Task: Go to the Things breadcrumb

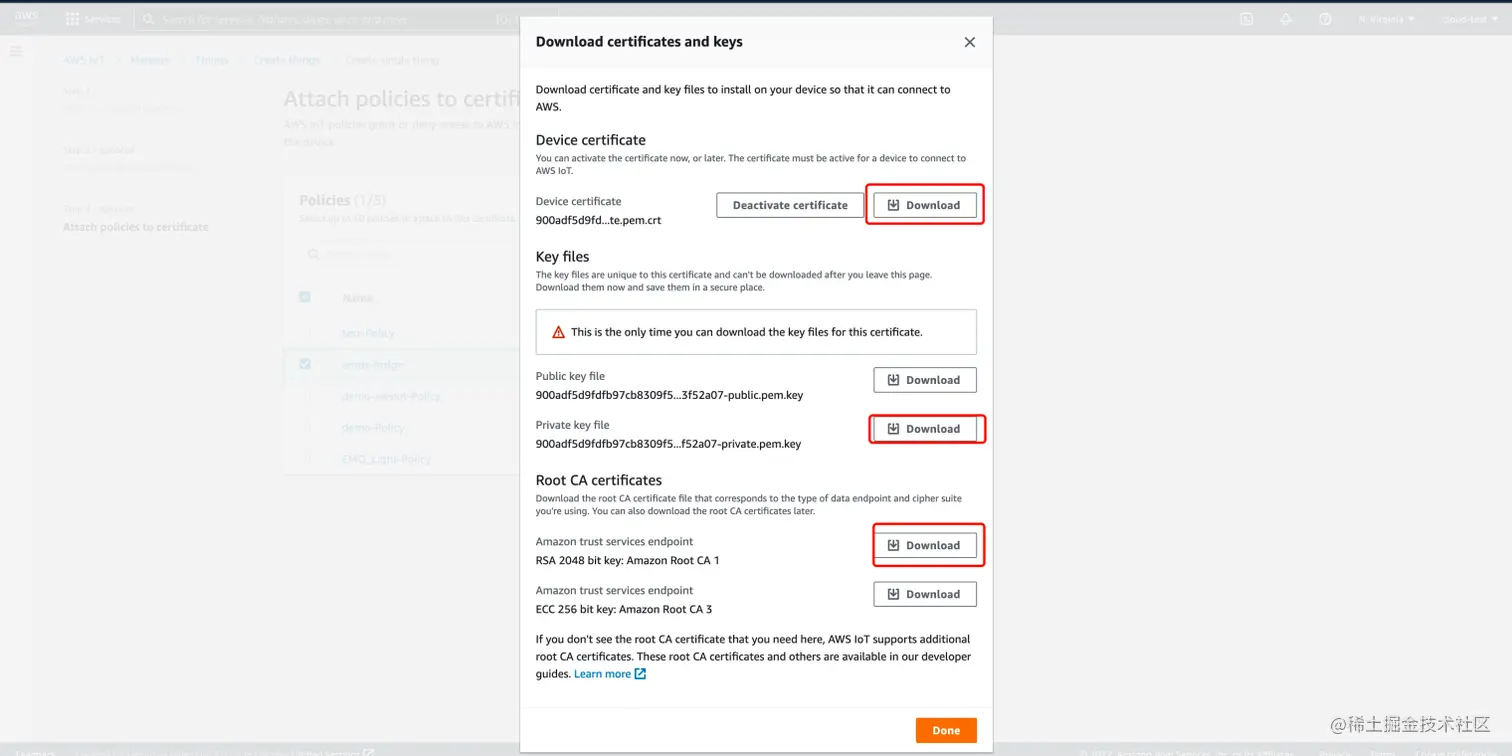Action: [x=212, y=61]
